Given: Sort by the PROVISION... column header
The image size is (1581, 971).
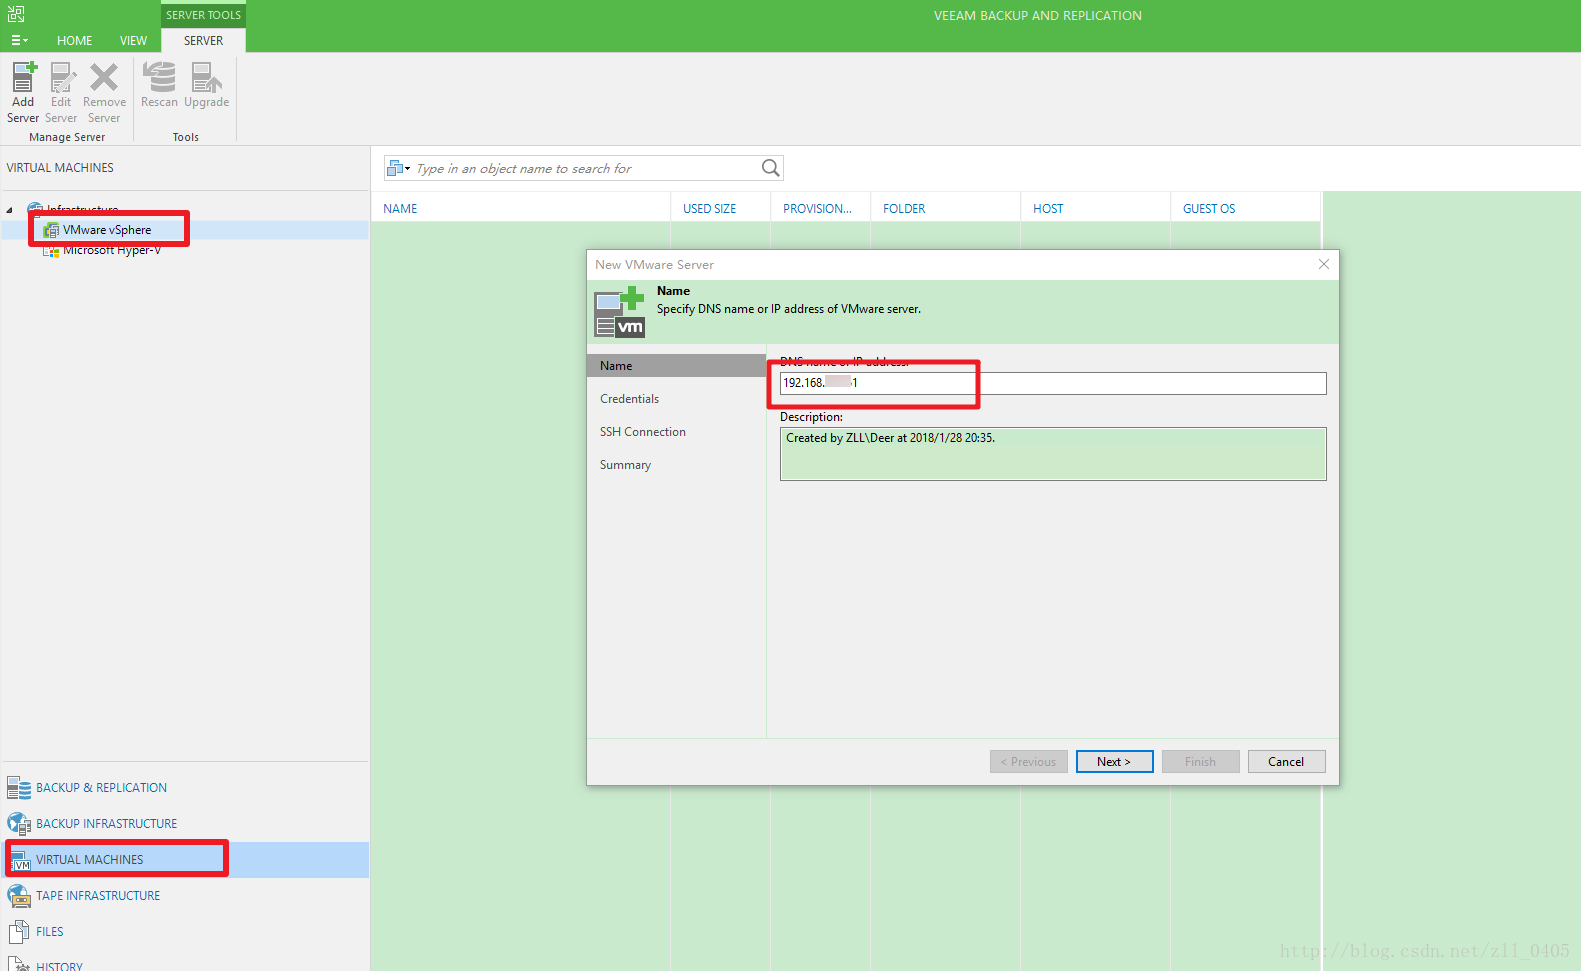Looking at the screenshot, I should click(x=820, y=208).
